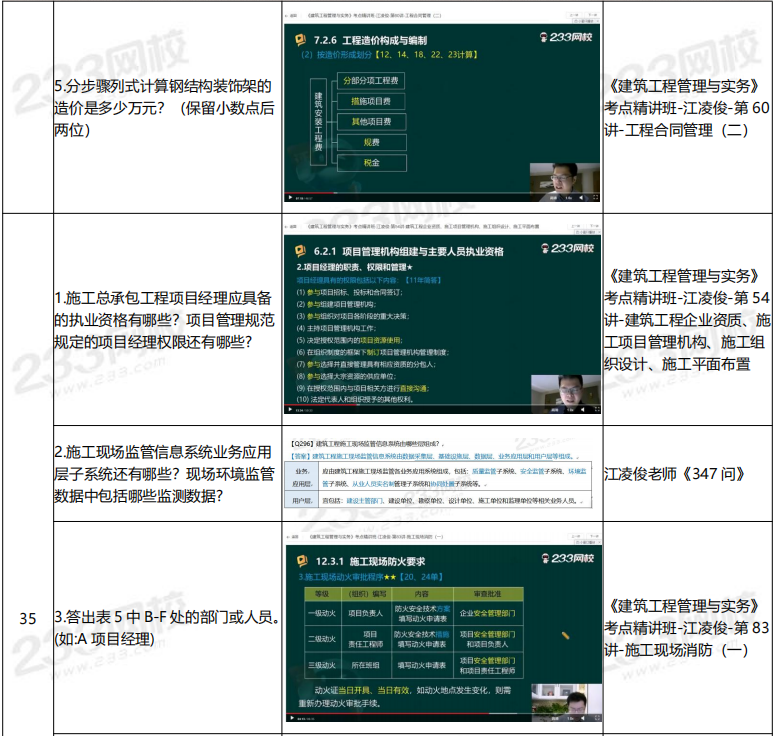Expand the 6.2.1 video to fullscreen

point(596,408)
